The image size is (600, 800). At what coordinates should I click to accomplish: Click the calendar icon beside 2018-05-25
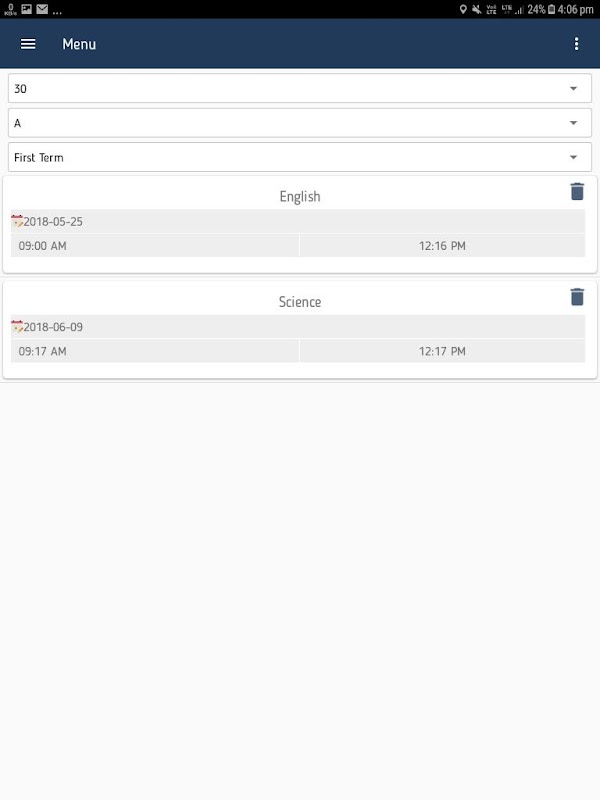pos(17,221)
